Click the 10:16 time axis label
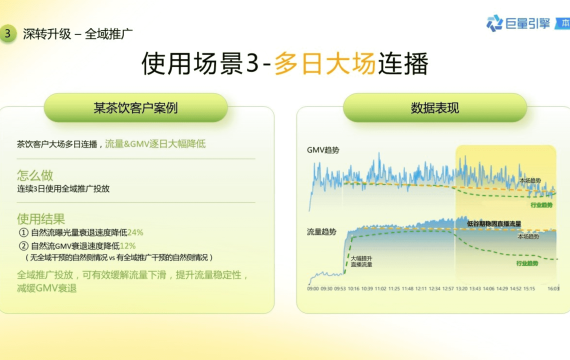Viewport: 570px width, 360px height. [353, 288]
